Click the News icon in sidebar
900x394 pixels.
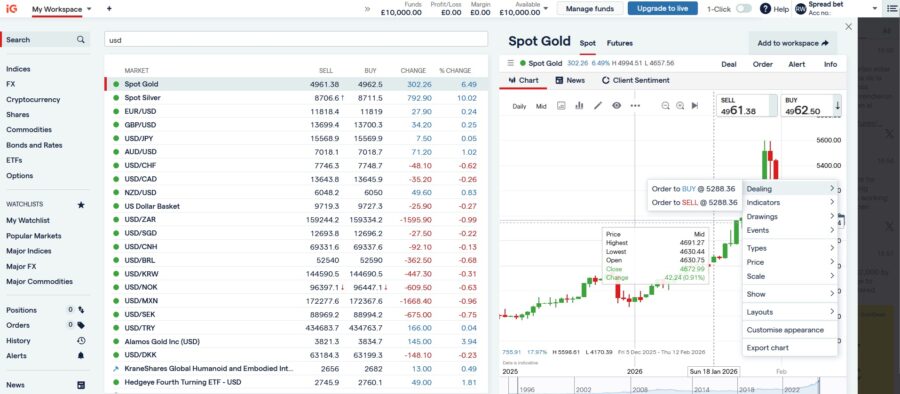[x=81, y=385]
